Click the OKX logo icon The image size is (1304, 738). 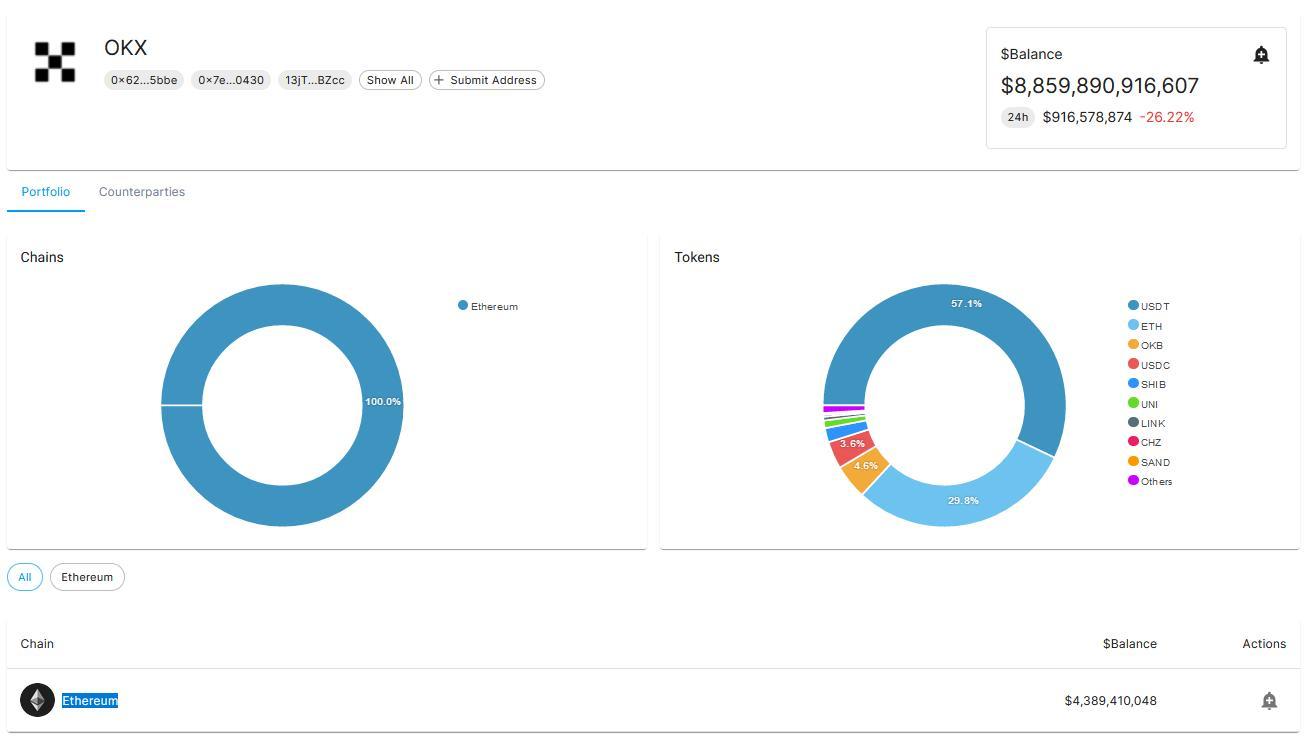(x=55, y=62)
